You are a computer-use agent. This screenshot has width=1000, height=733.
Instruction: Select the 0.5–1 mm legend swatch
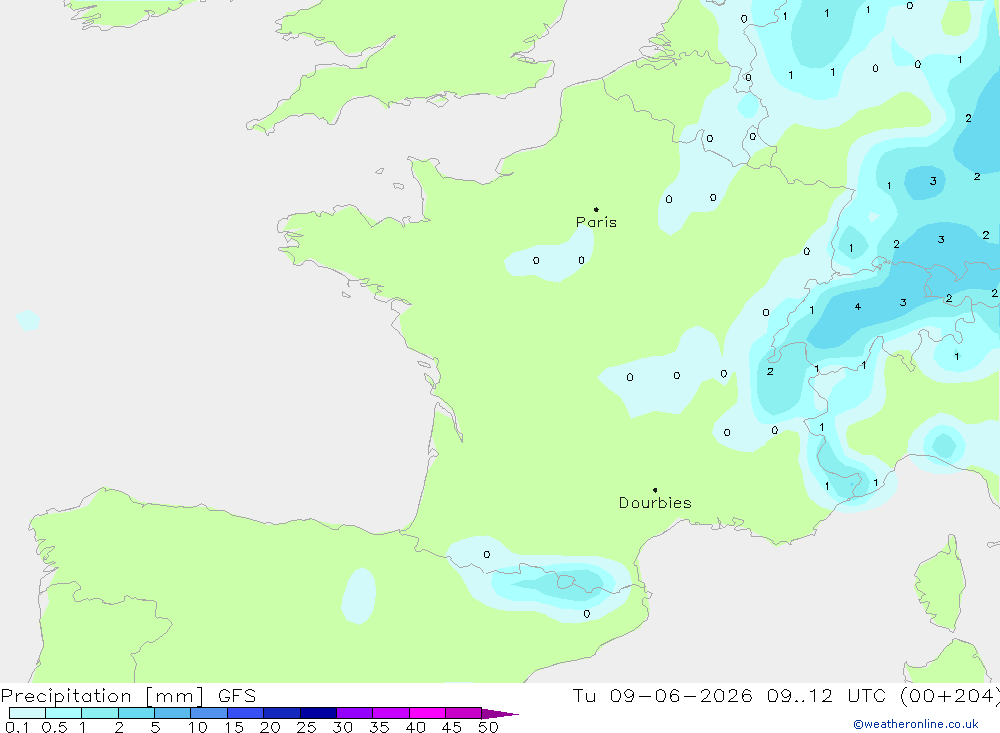(63, 713)
